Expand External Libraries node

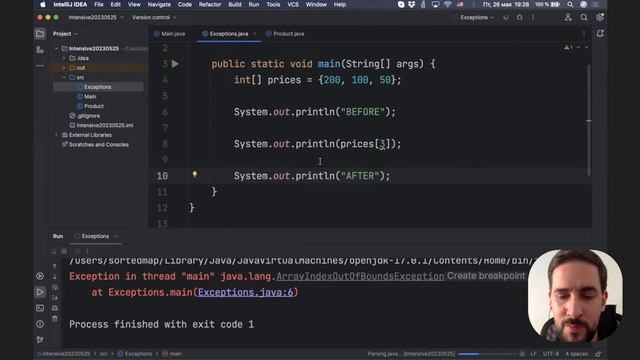[56, 135]
